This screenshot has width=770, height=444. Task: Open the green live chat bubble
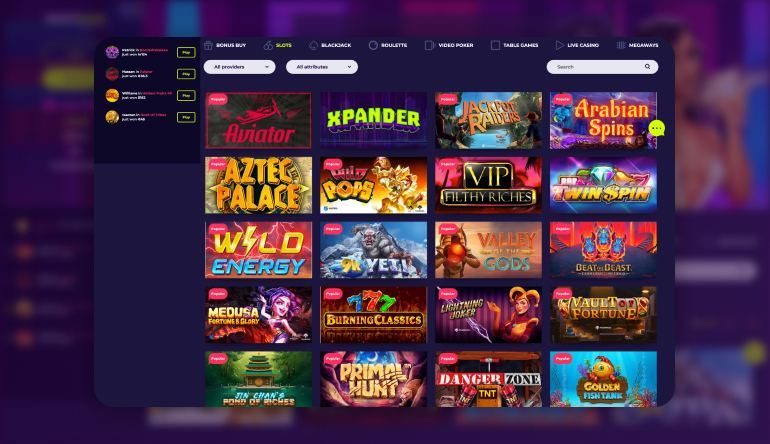(657, 129)
